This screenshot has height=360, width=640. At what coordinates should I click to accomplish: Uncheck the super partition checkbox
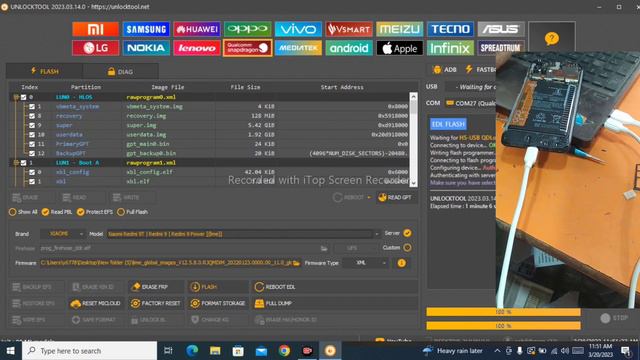pos(32,125)
